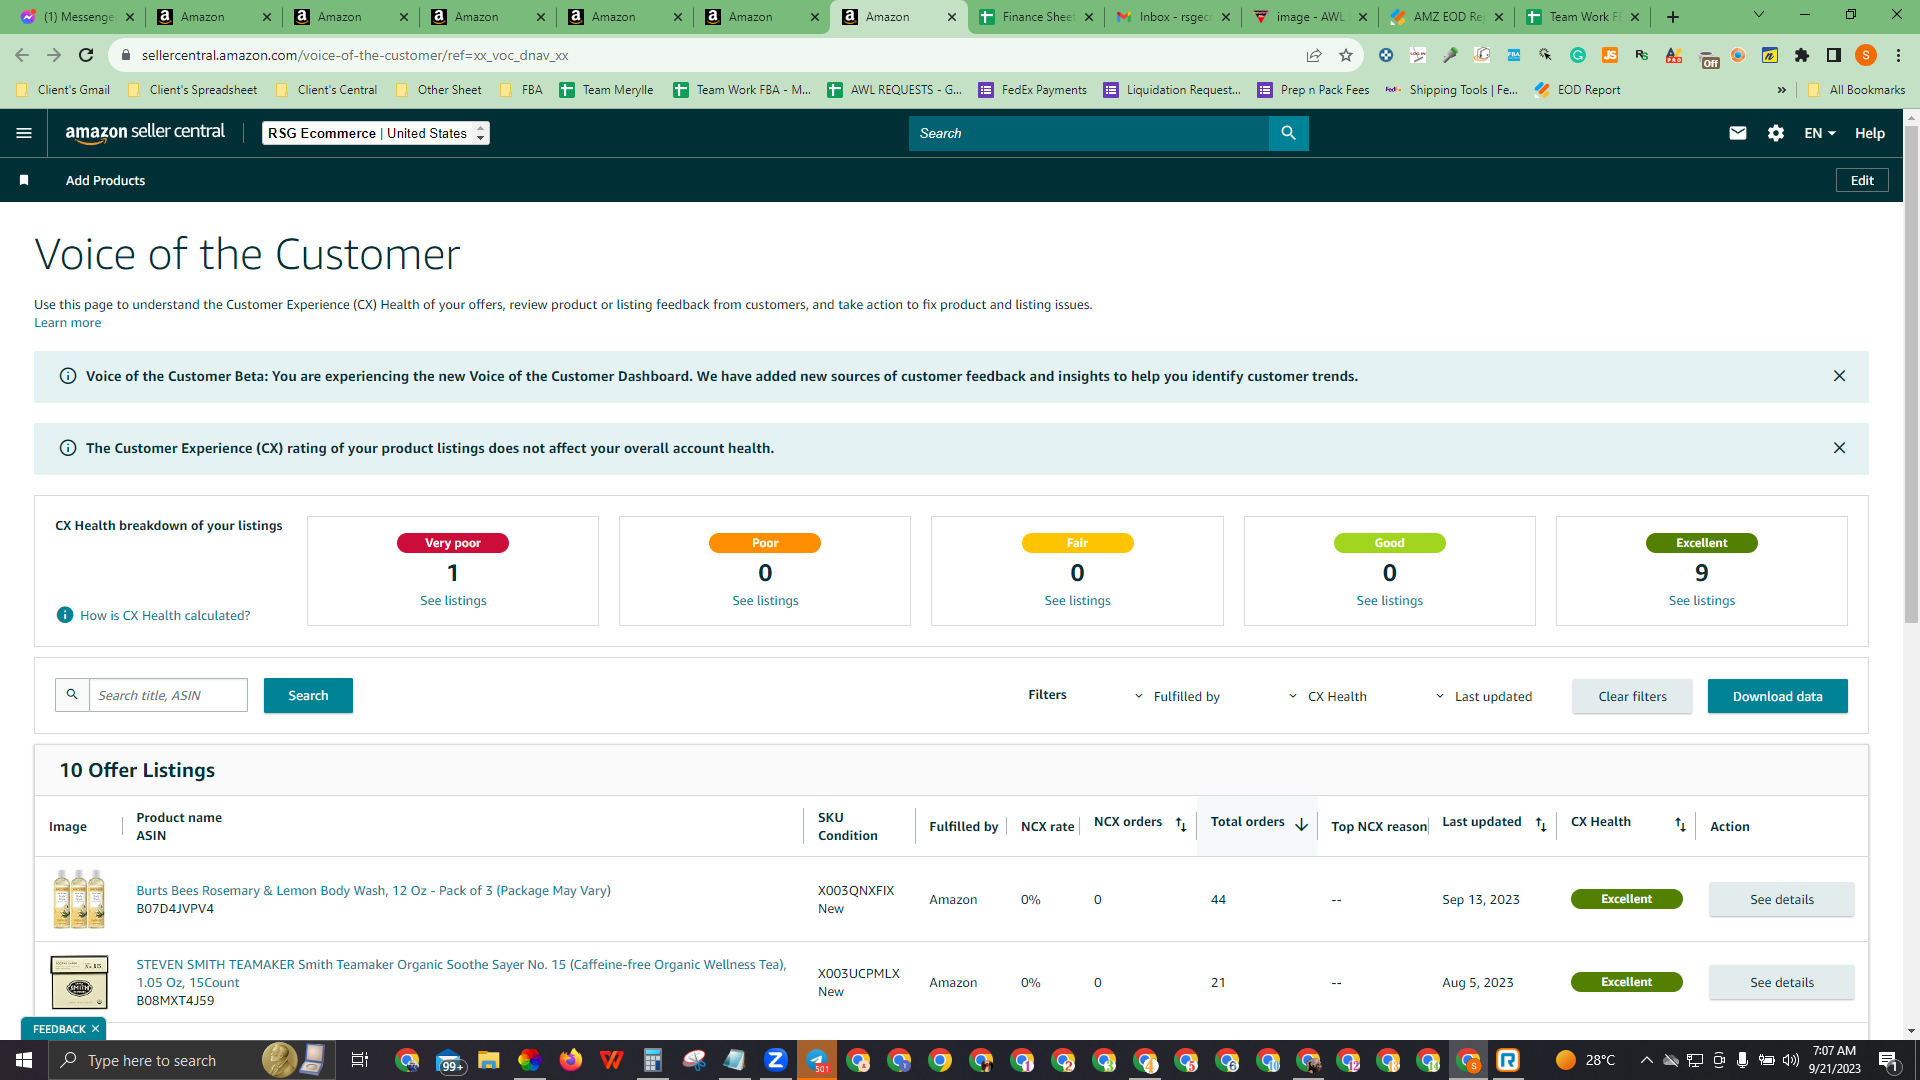This screenshot has width=1920, height=1080.
Task: Switch to the AMZ EOD Report tab
Action: click(1448, 17)
